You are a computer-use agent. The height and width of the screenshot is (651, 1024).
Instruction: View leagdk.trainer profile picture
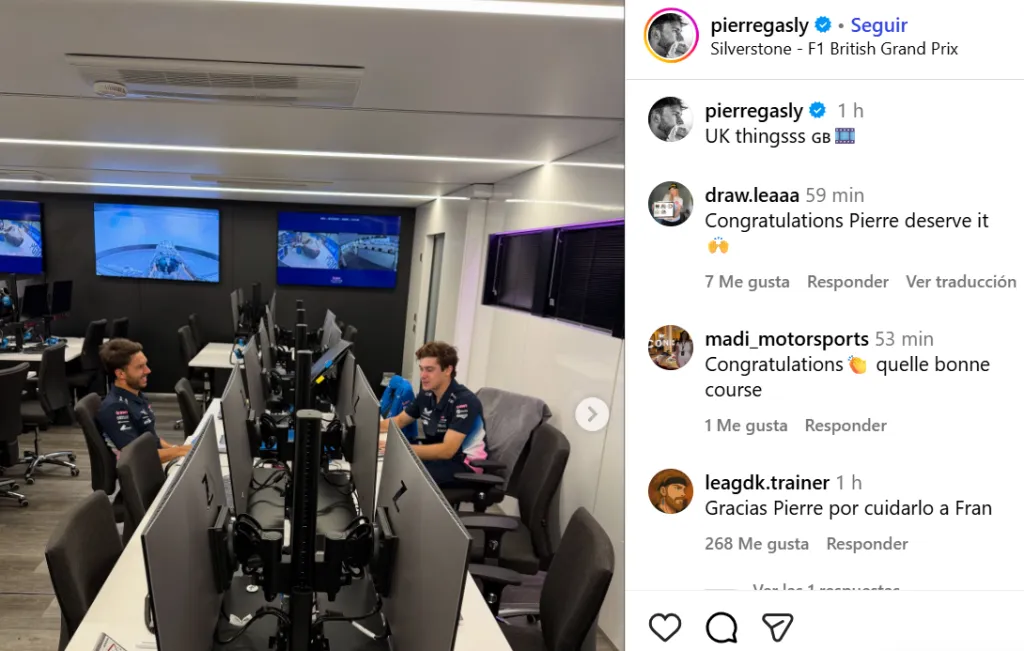click(670, 490)
